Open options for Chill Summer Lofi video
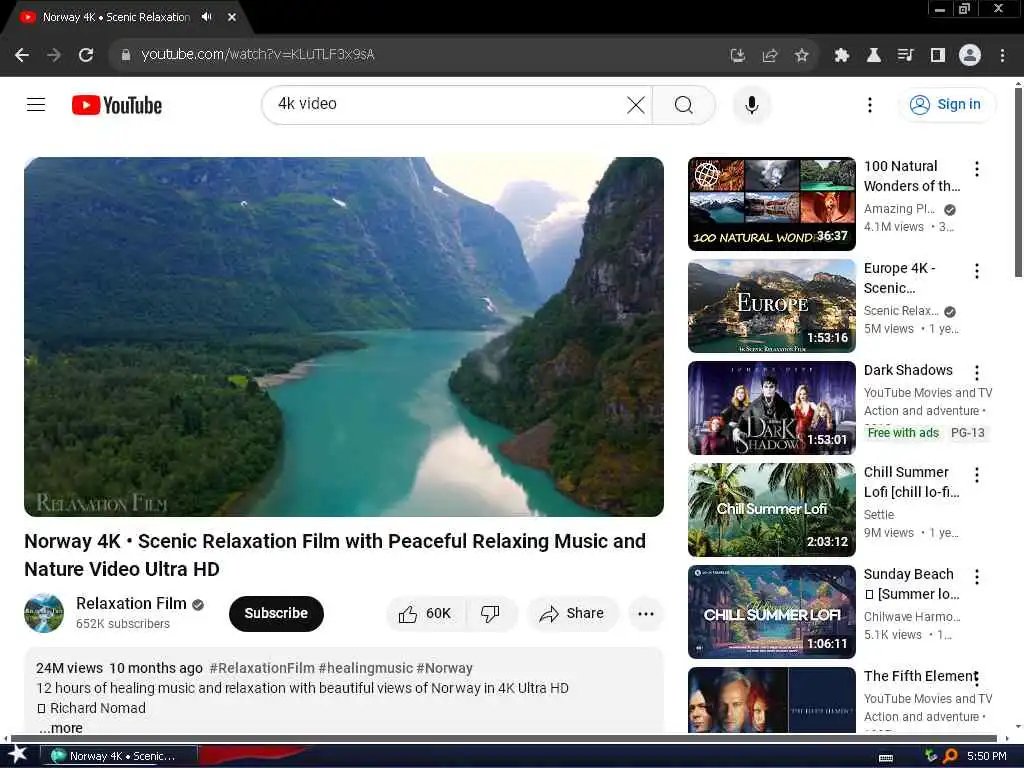The width and height of the screenshot is (1024, 768). (x=976, y=475)
